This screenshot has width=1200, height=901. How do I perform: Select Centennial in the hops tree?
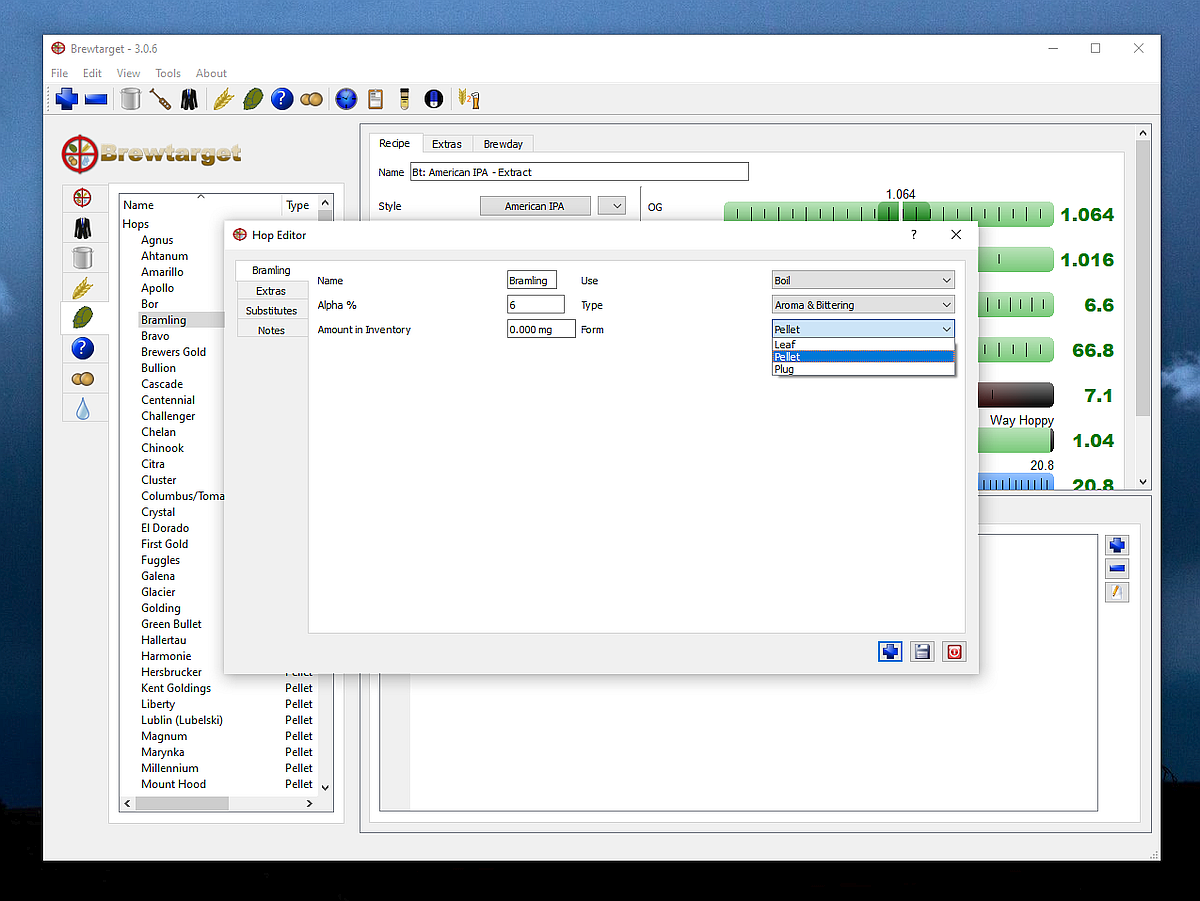168,400
